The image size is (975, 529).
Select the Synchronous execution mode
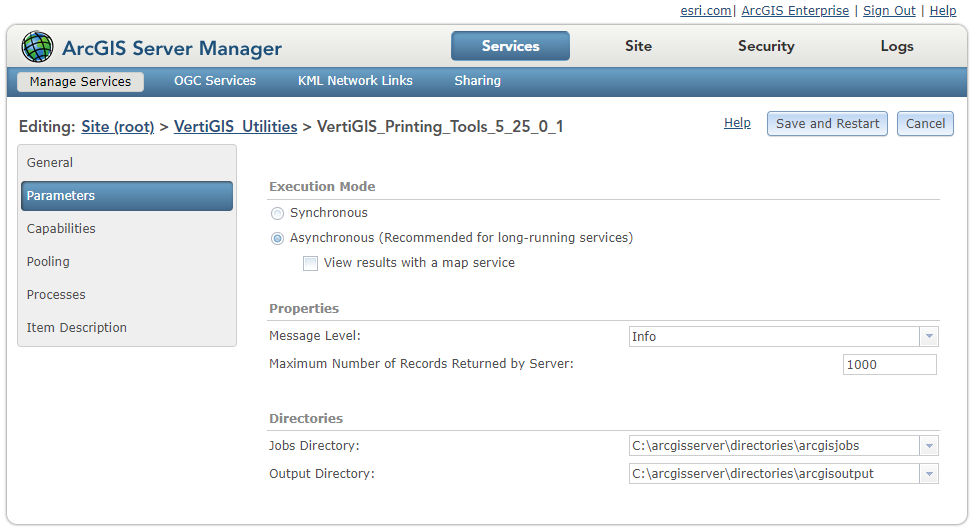[277, 214]
